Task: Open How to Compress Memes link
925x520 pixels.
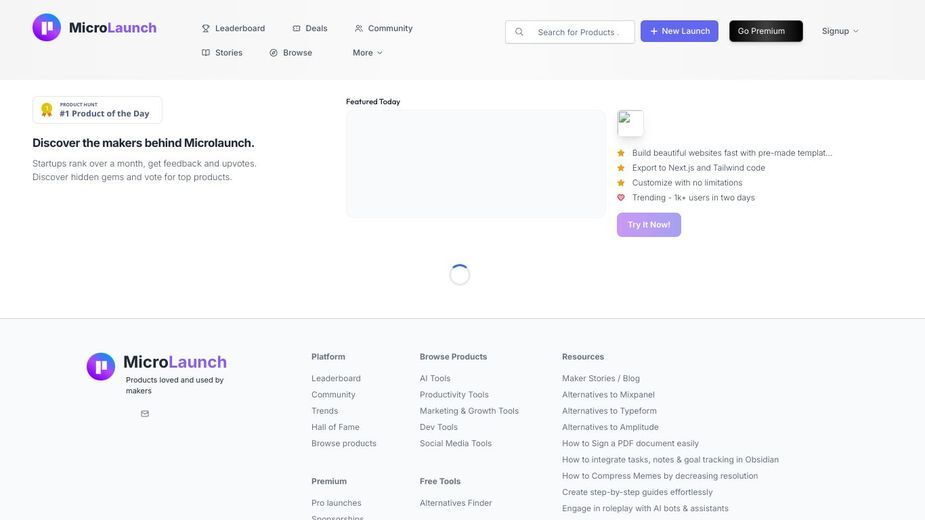Action: 660,476
